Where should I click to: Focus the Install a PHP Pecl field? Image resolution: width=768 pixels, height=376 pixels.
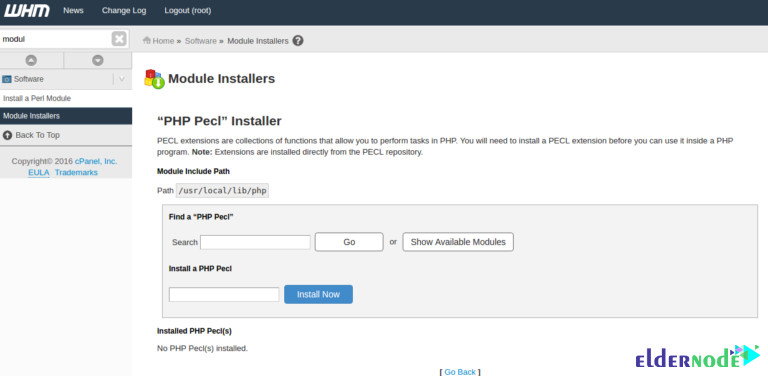(224, 295)
